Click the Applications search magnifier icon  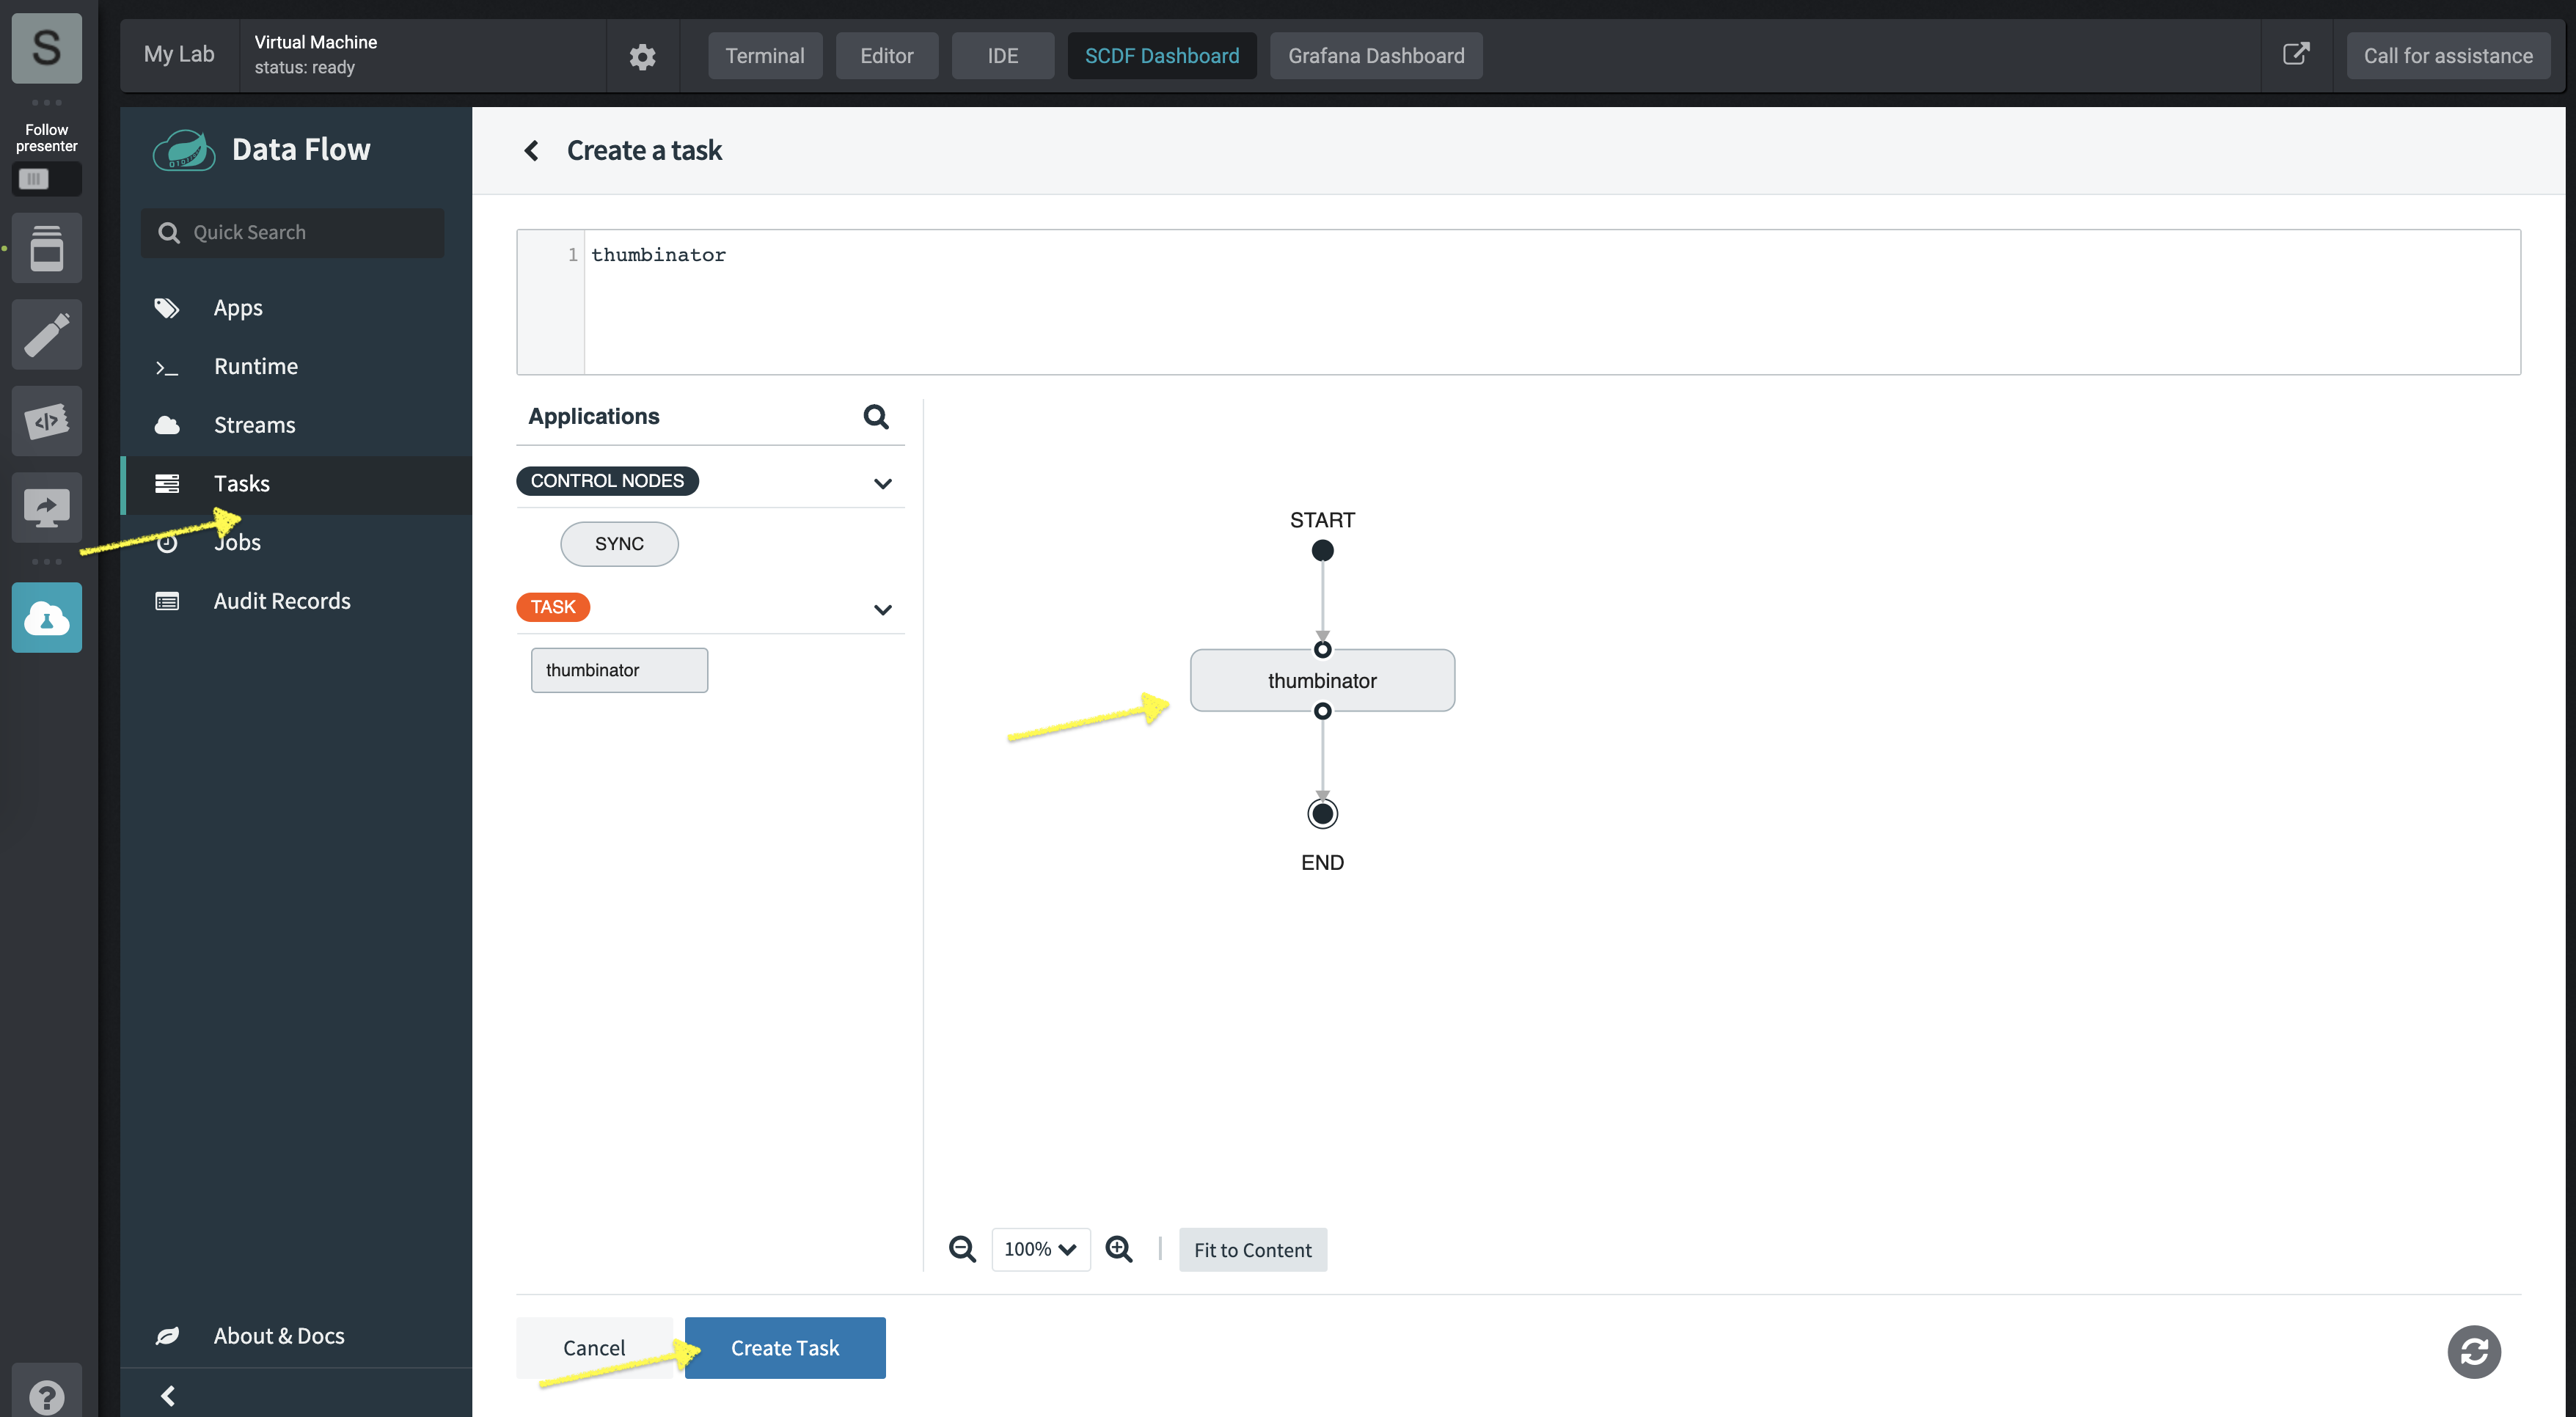pos(876,416)
